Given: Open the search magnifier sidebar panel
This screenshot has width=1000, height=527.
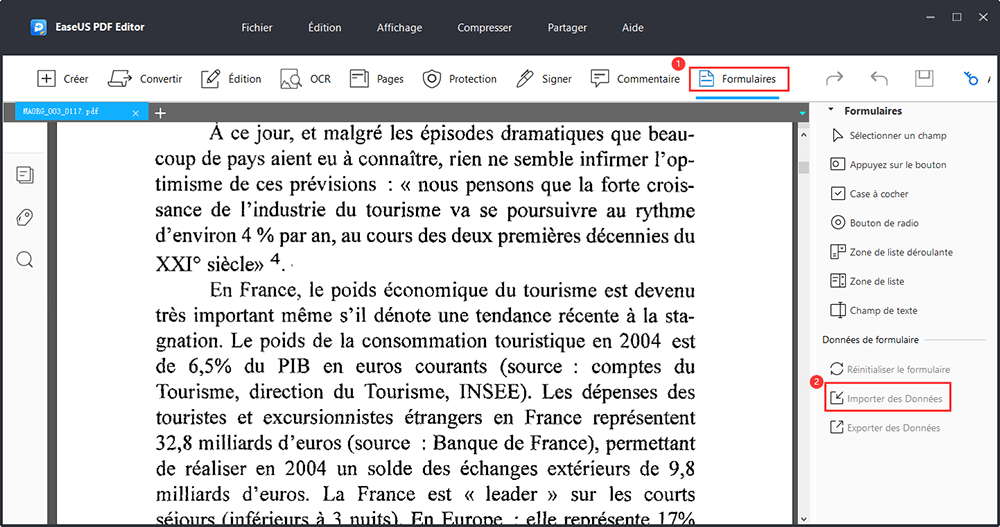Looking at the screenshot, I should tap(25, 260).
